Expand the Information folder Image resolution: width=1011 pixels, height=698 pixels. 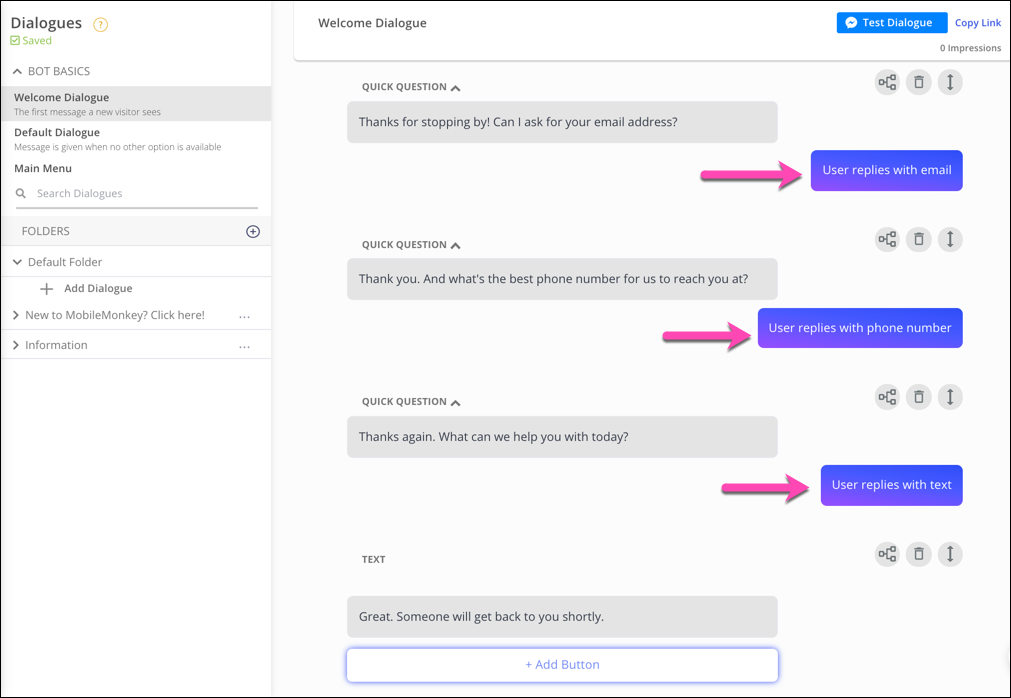pyautogui.click(x=16, y=345)
